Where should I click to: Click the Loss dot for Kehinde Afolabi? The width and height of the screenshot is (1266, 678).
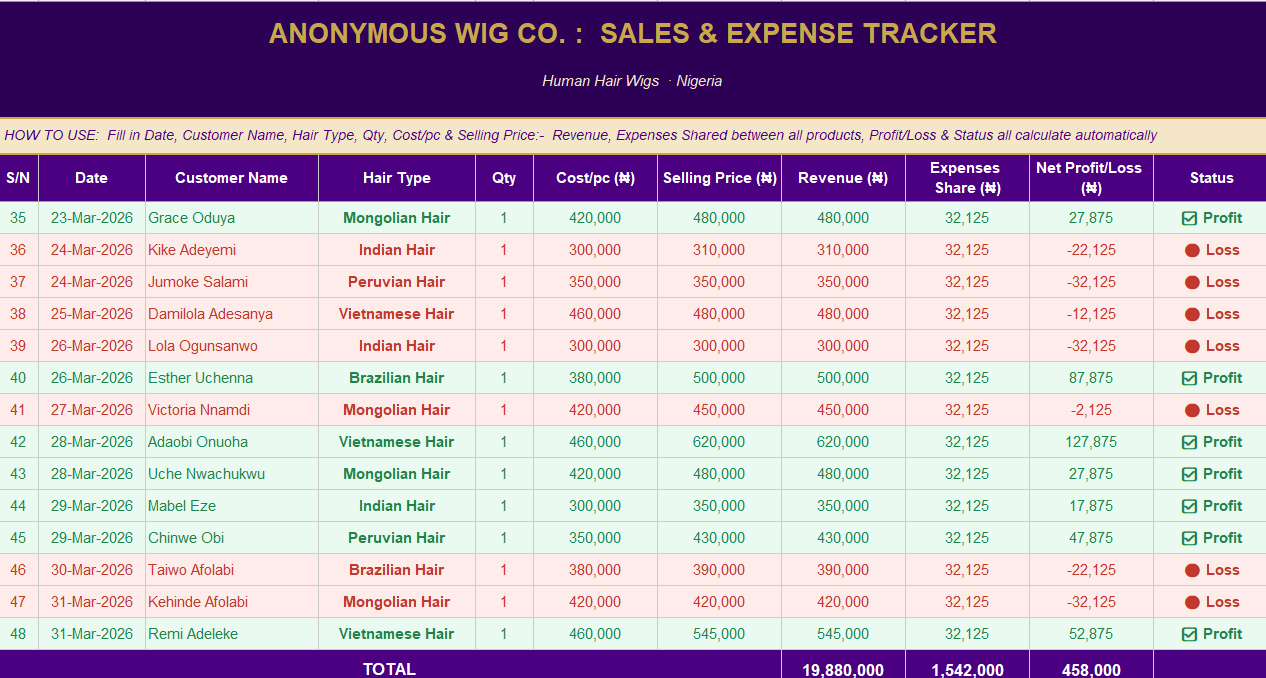[x=1192, y=602]
